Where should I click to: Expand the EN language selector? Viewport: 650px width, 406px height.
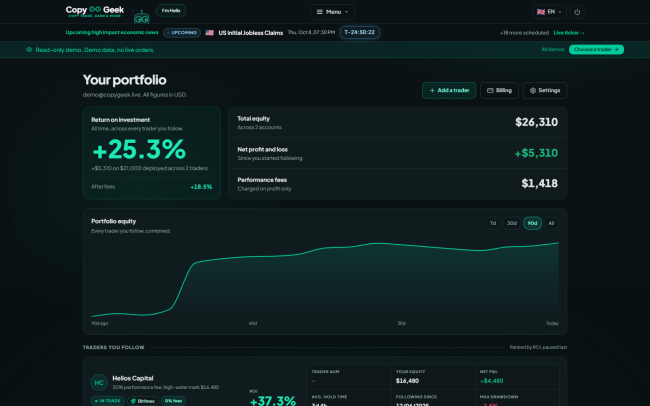coord(549,12)
